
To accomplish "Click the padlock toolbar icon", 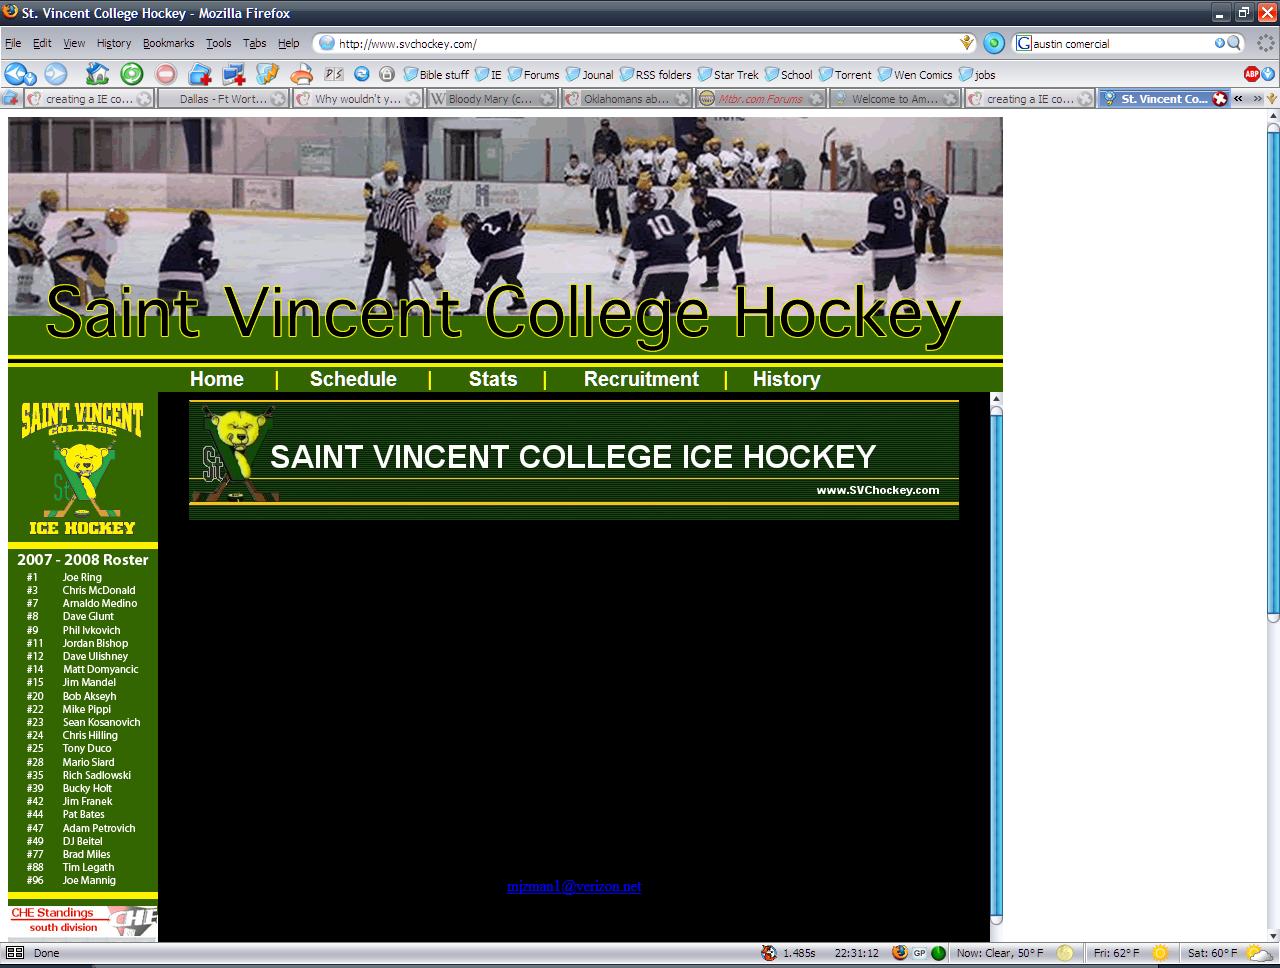I will click(387, 74).
